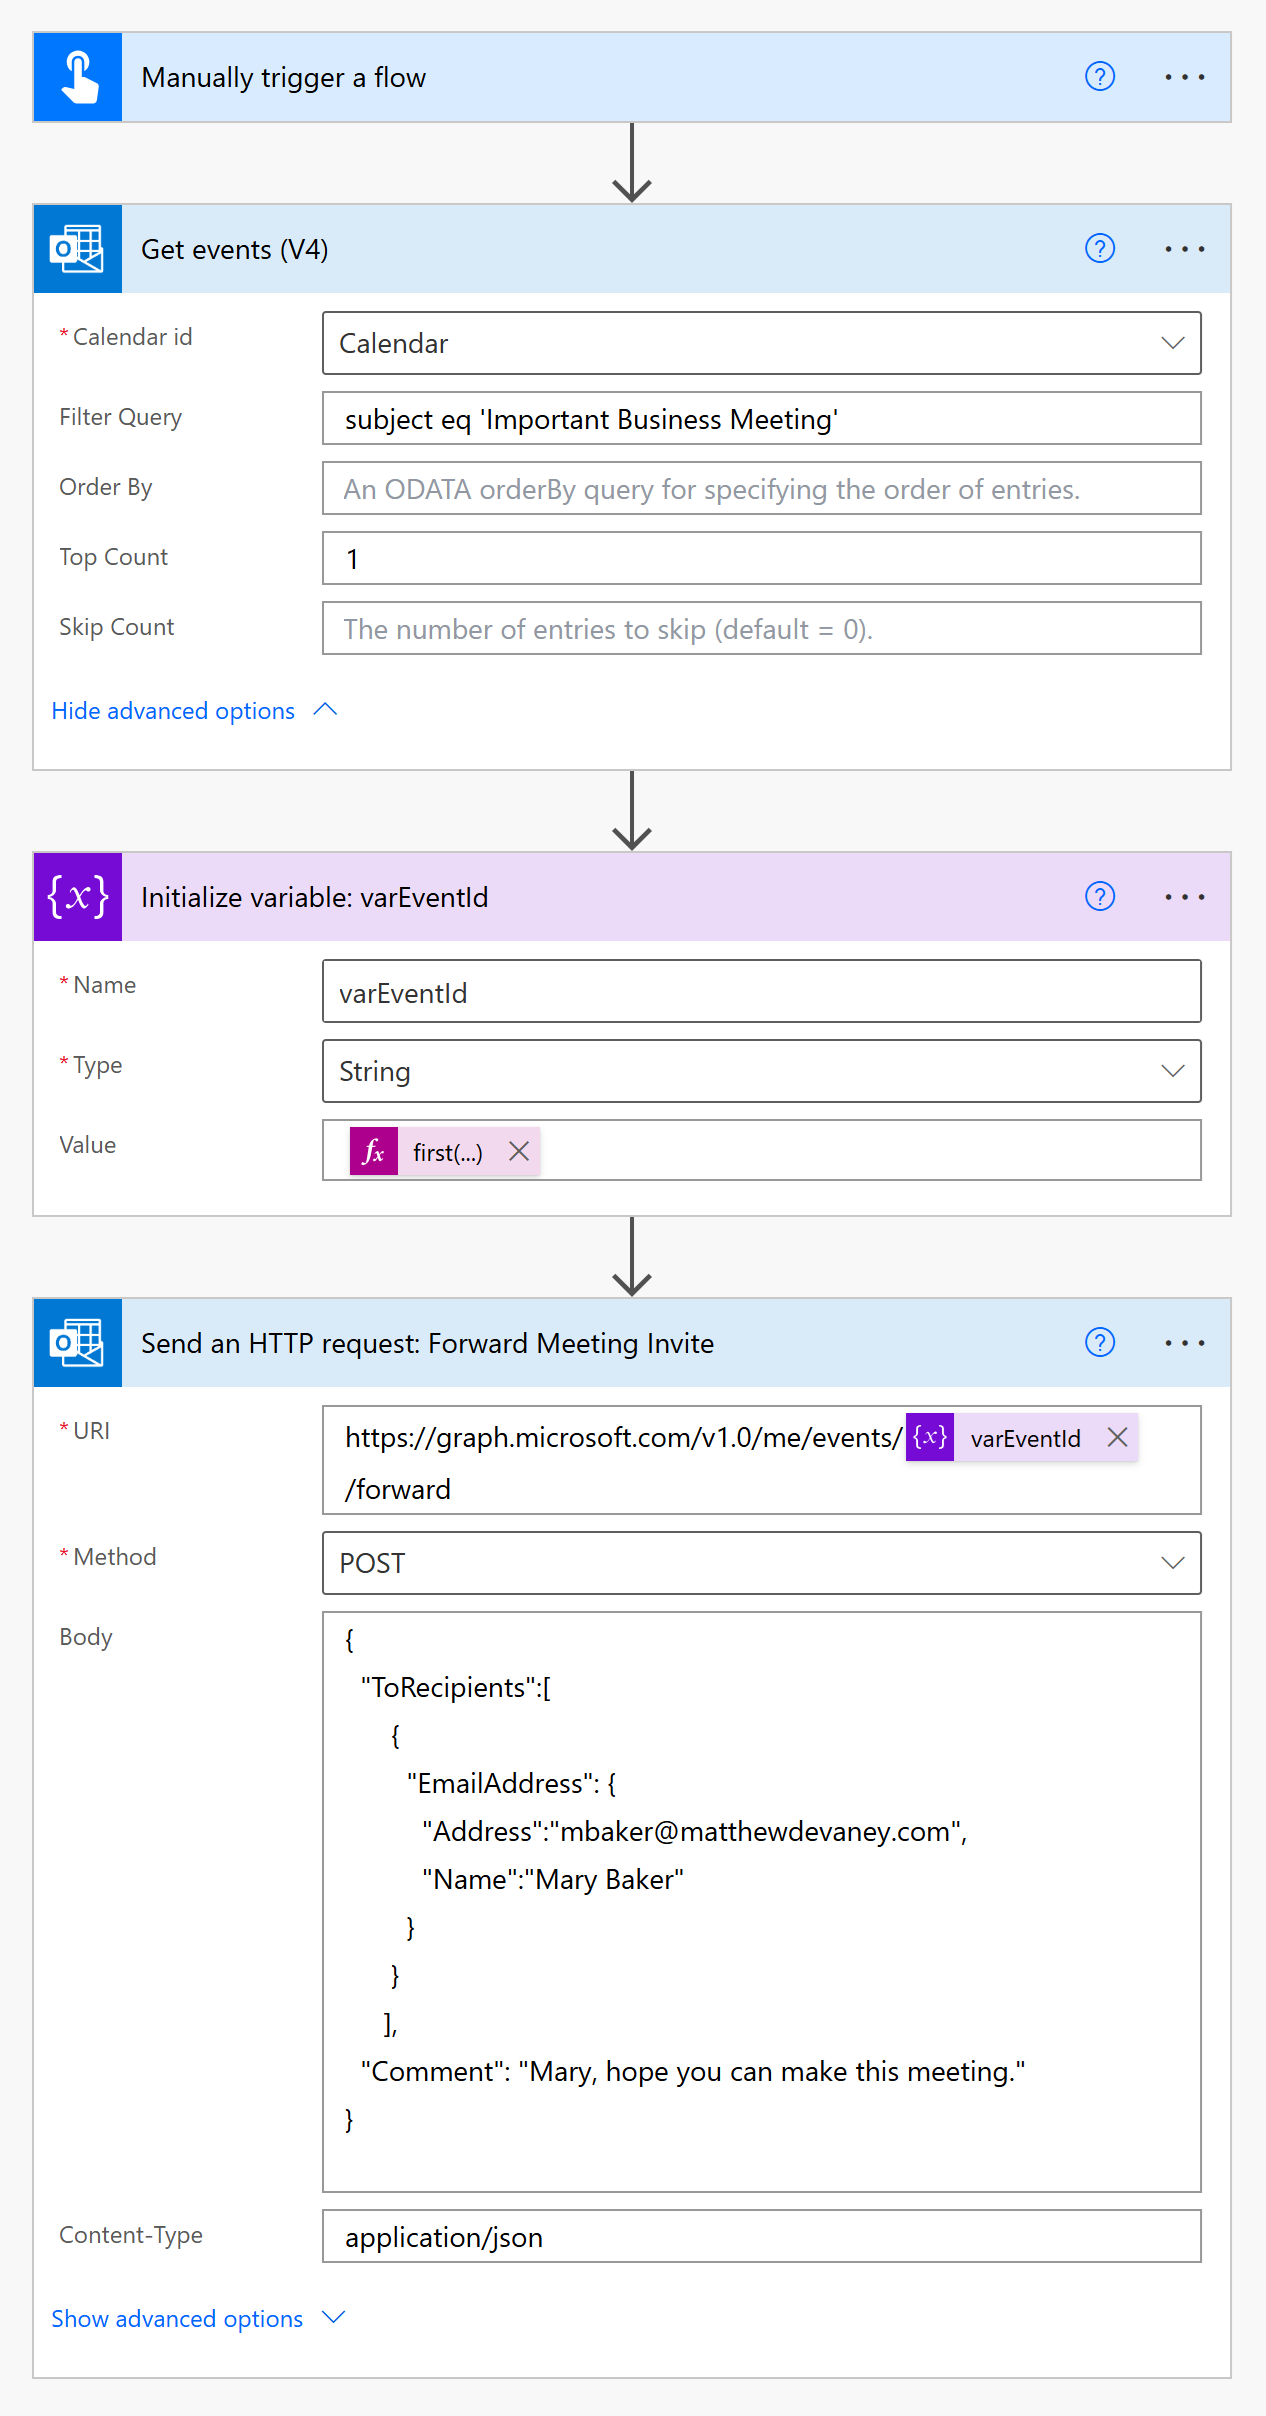Click the Manually trigger a flow hand icon
This screenshot has width=1266, height=2416.
pyautogui.click(x=78, y=78)
